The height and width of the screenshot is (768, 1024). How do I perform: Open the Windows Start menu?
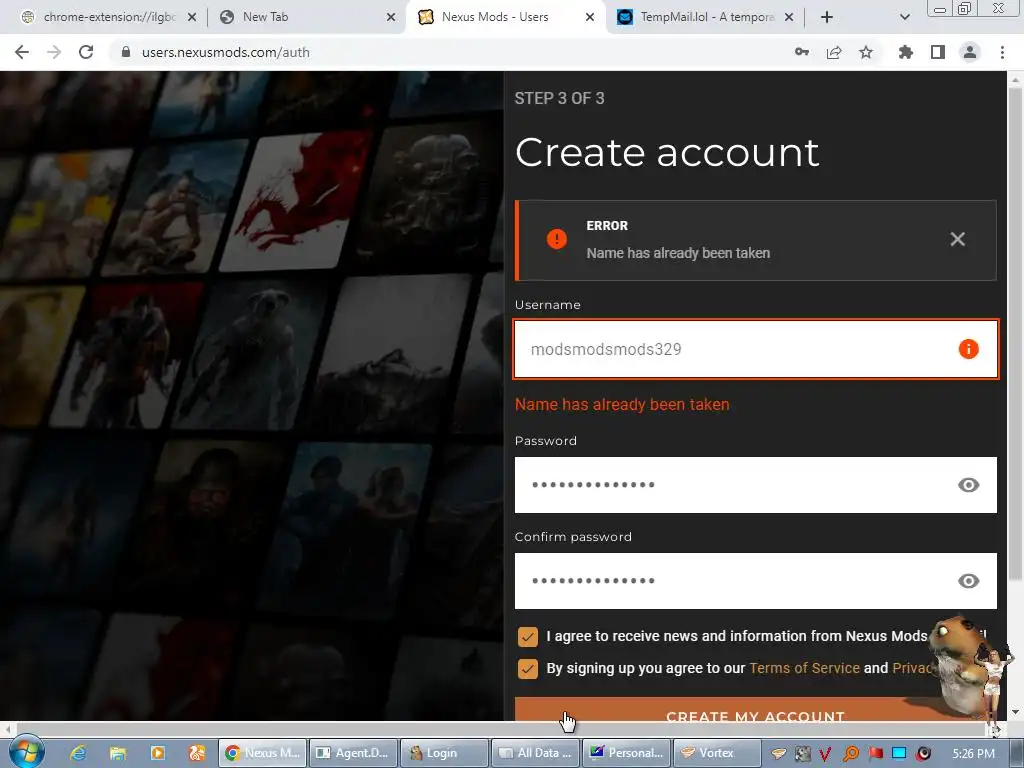26,752
